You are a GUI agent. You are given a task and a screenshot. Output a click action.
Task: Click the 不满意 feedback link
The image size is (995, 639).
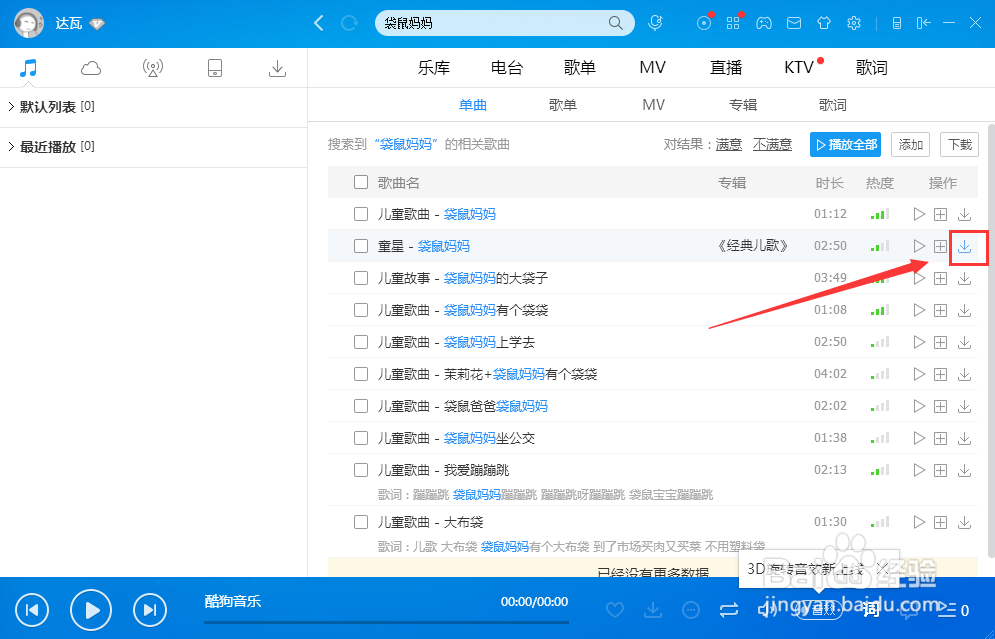[x=772, y=144]
